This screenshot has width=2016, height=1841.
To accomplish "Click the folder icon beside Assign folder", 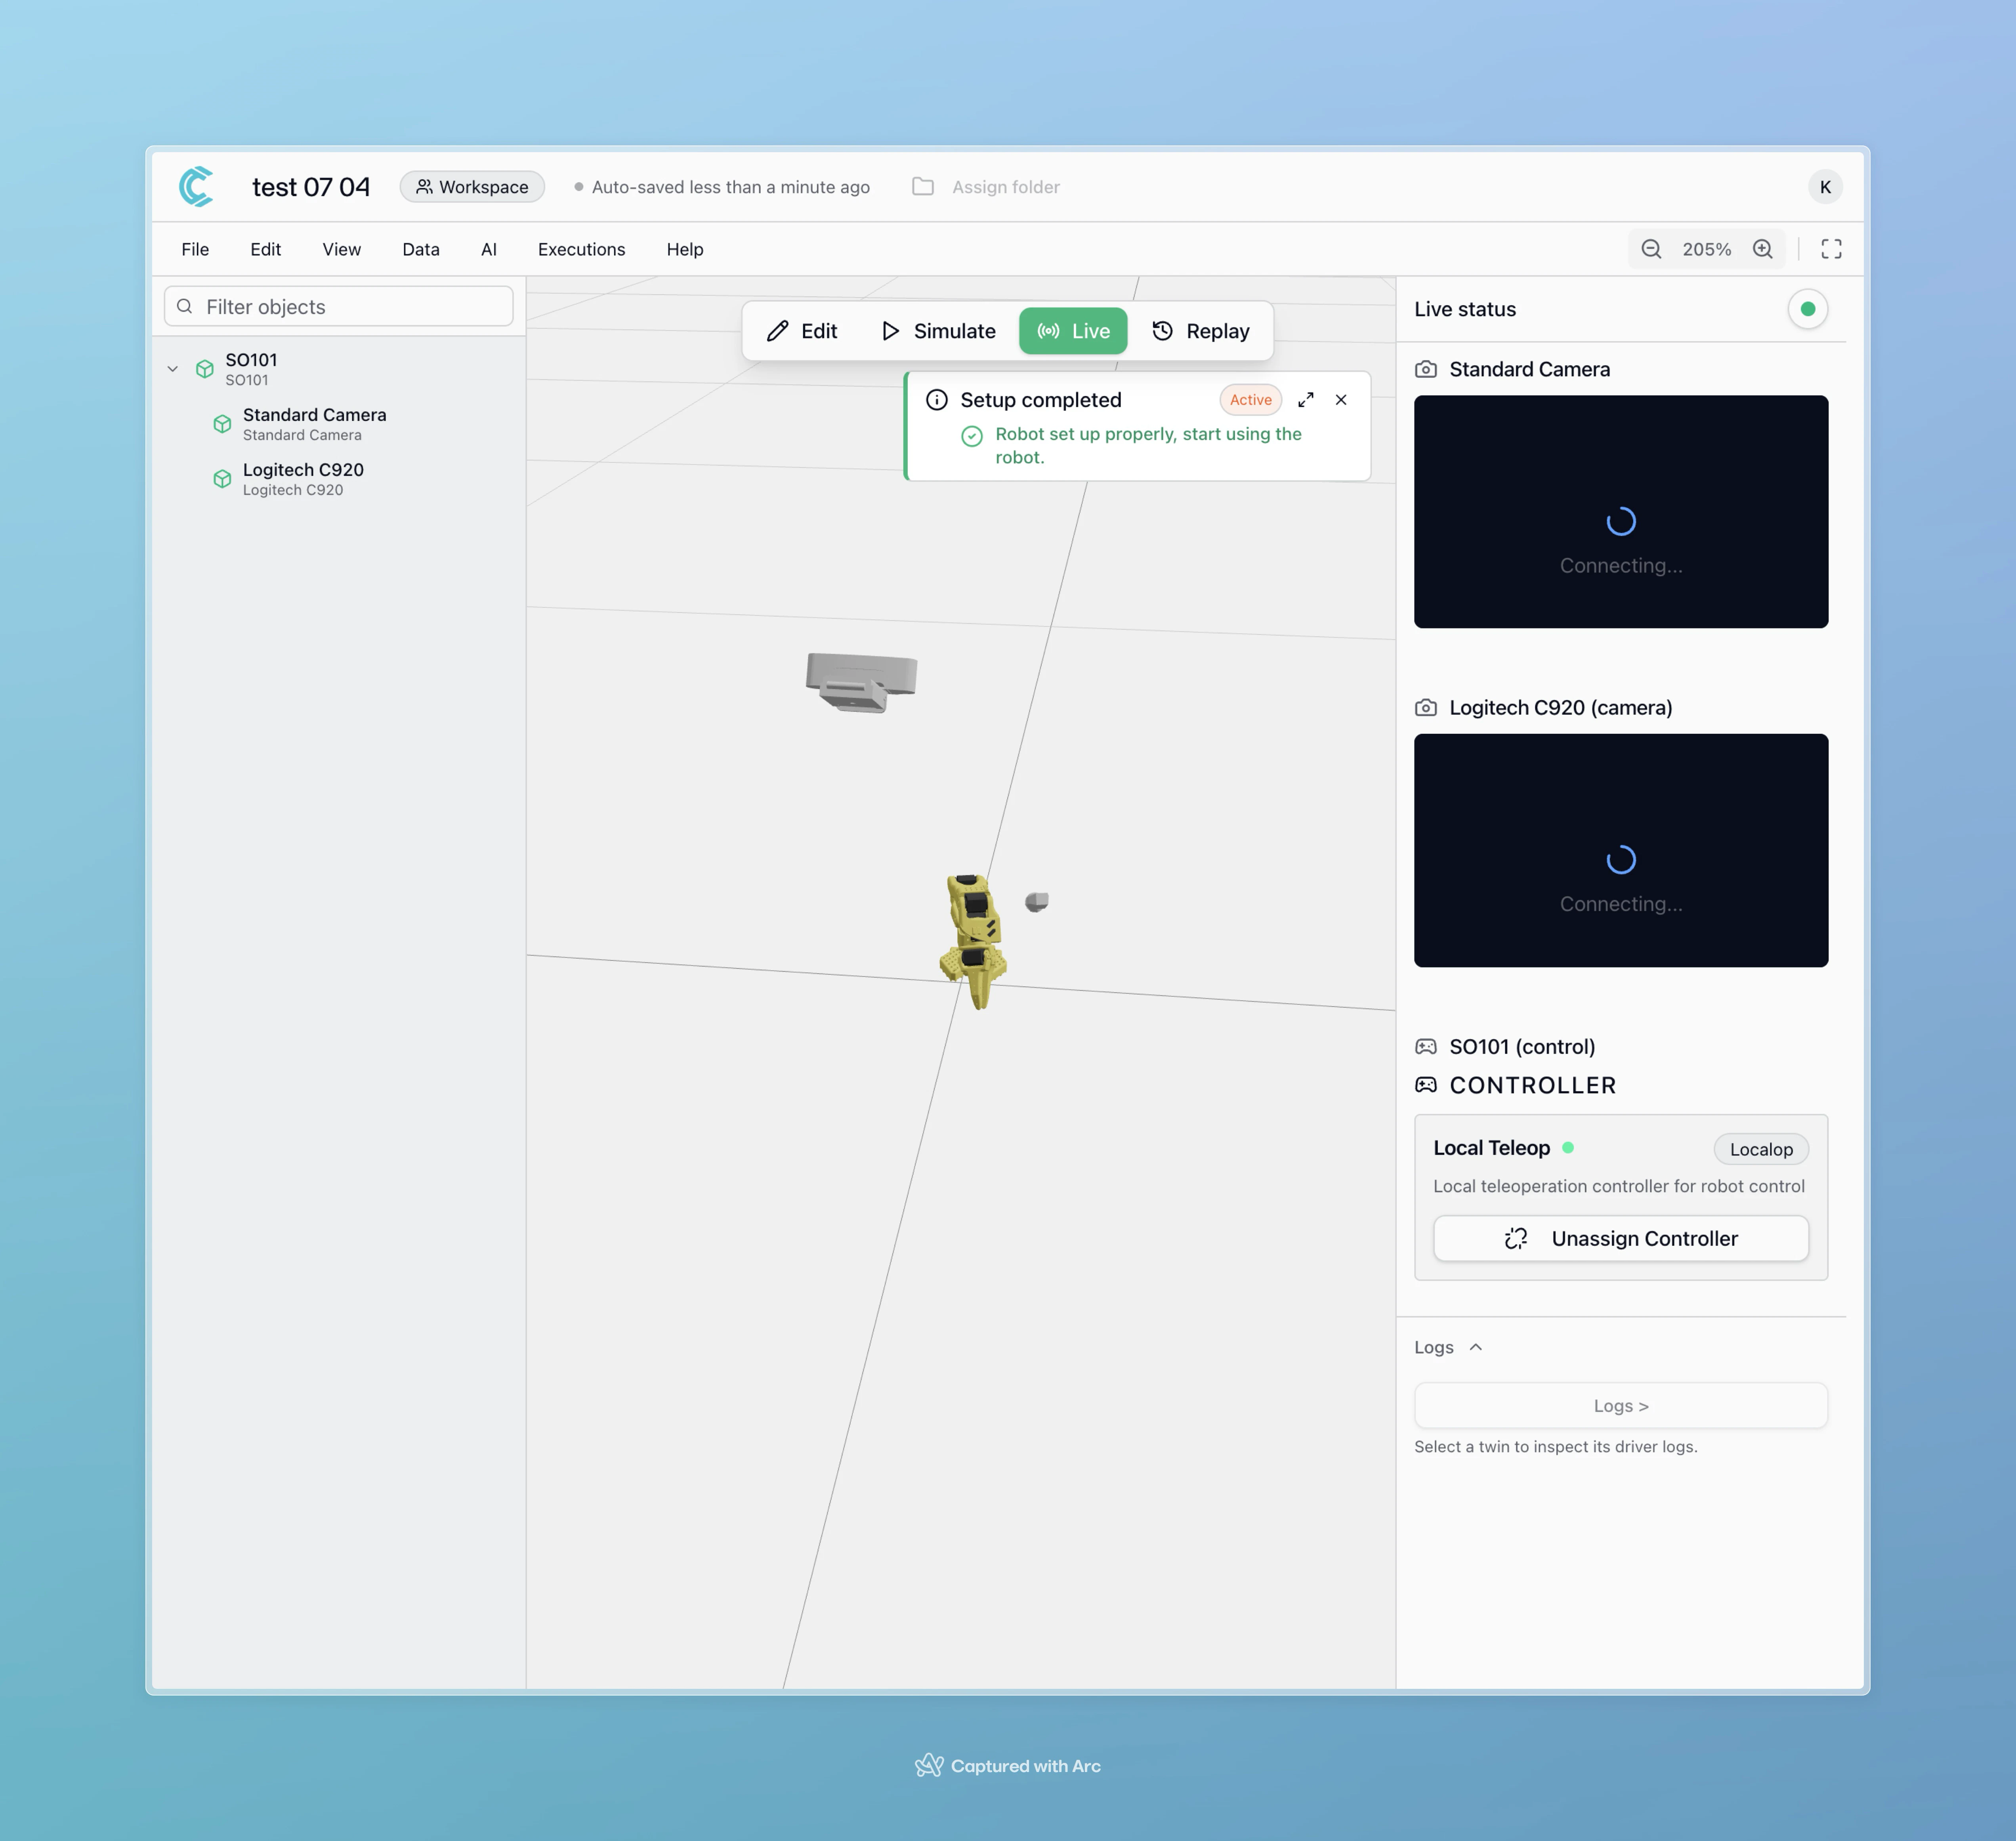I will tap(923, 187).
